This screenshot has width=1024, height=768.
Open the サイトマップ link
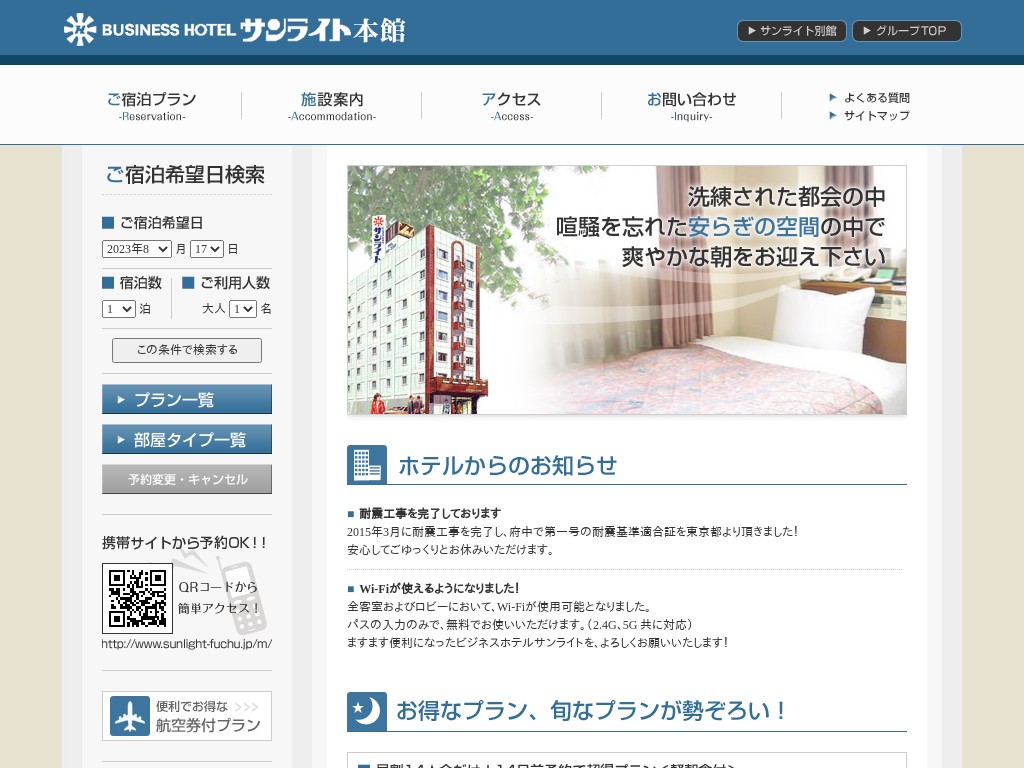pyautogui.click(x=876, y=116)
